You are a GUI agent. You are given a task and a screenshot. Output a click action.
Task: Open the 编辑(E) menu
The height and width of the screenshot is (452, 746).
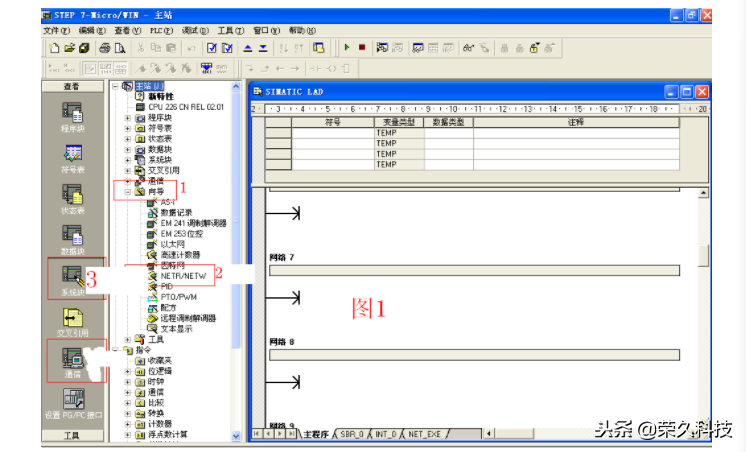point(92,30)
